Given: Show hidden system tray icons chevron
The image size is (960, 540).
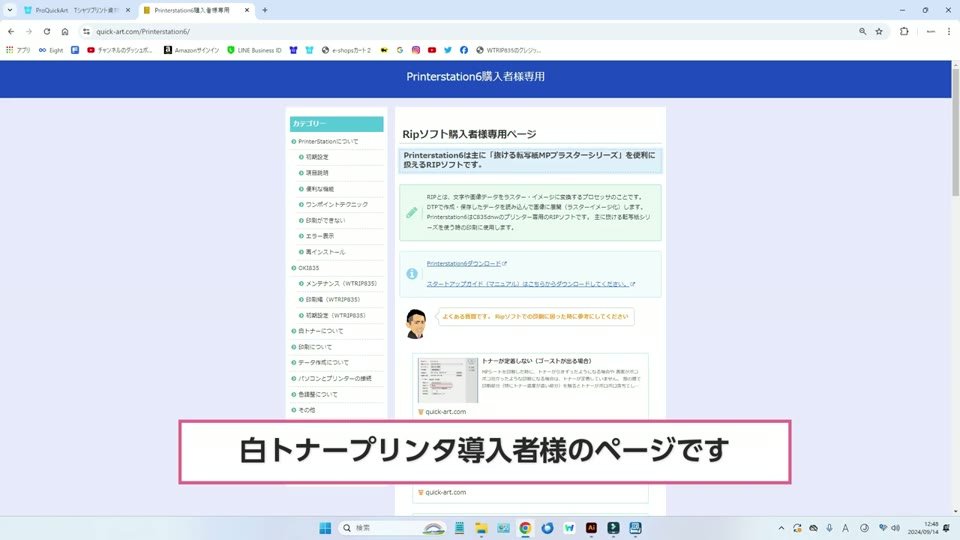Looking at the screenshot, I should click(781, 528).
